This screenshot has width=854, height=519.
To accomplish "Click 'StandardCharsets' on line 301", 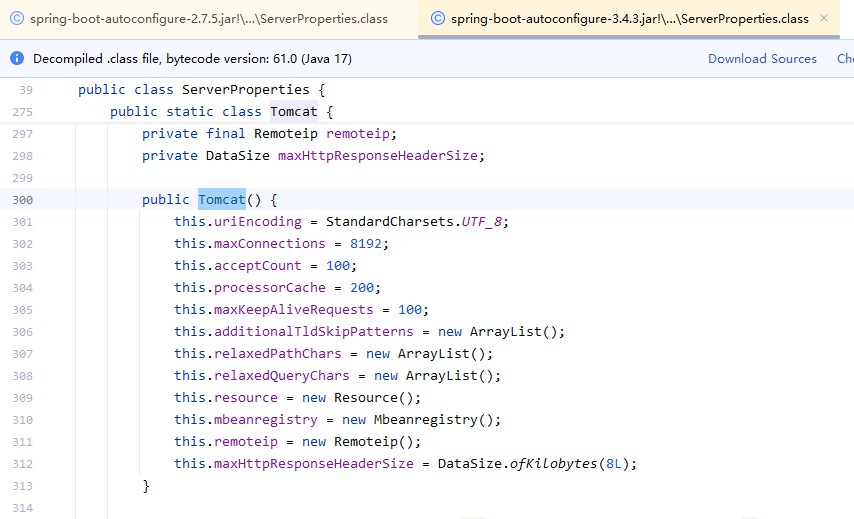I will pyautogui.click(x=389, y=222).
